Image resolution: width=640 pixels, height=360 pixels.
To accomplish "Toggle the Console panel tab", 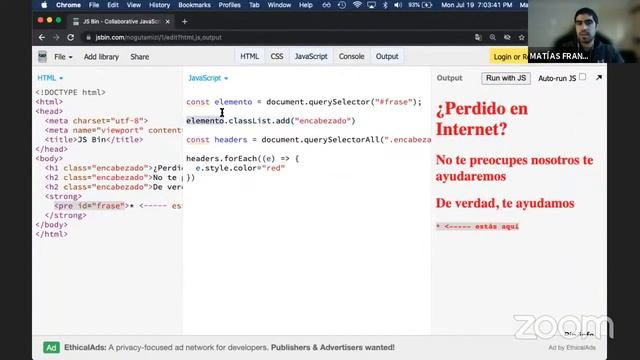I will click(351, 56).
